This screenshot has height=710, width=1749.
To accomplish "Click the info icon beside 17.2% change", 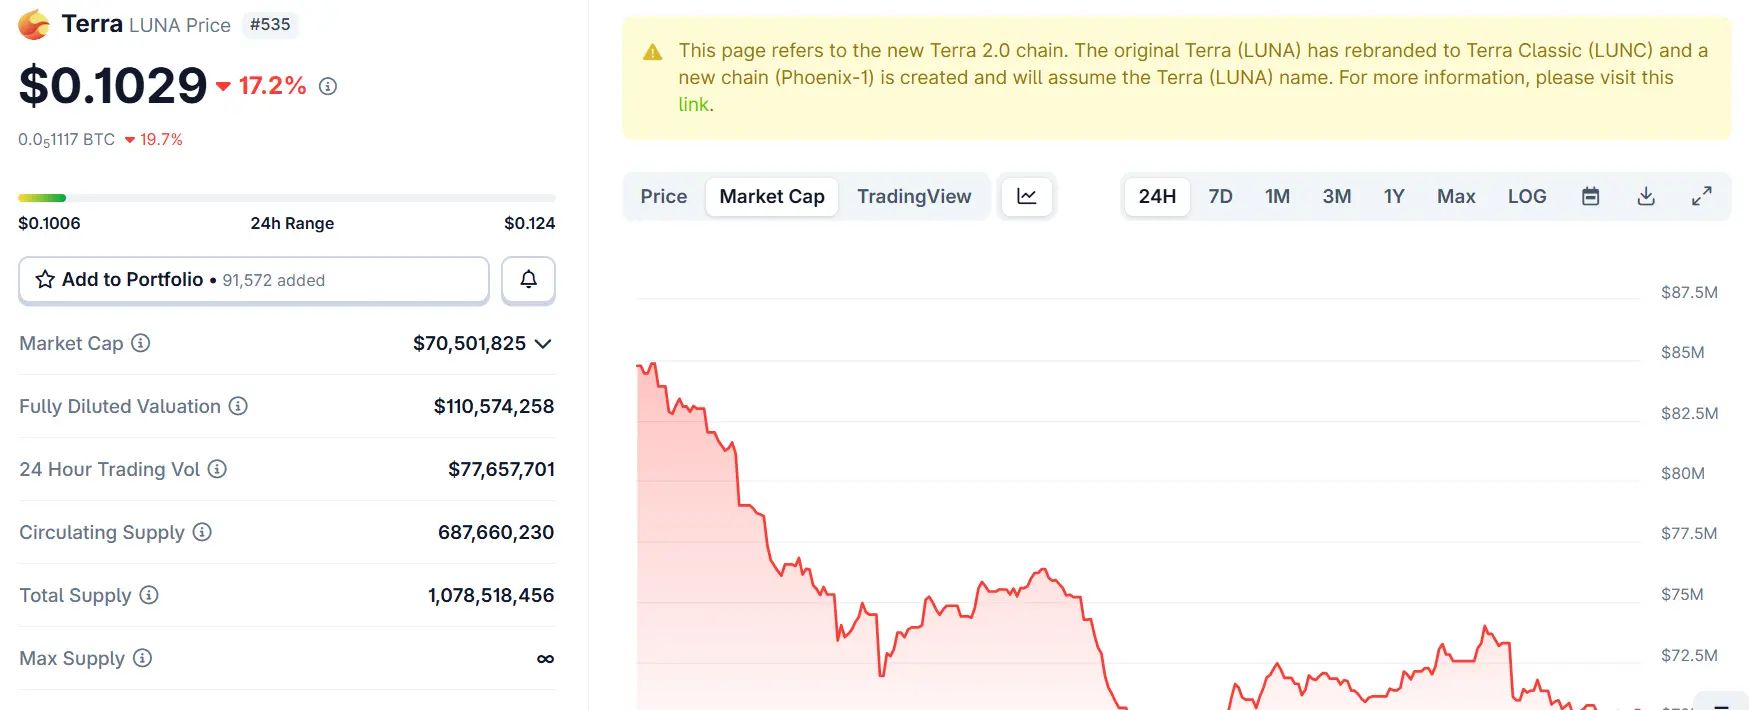I will pyautogui.click(x=328, y=87).
